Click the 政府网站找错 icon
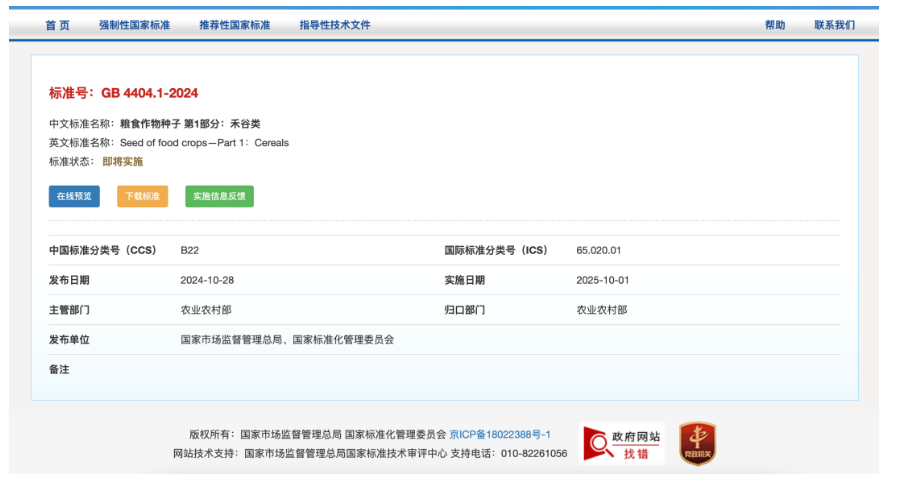The height and width of the screenshot is (490, 900). pyautogui.click(x=621, y=443)
